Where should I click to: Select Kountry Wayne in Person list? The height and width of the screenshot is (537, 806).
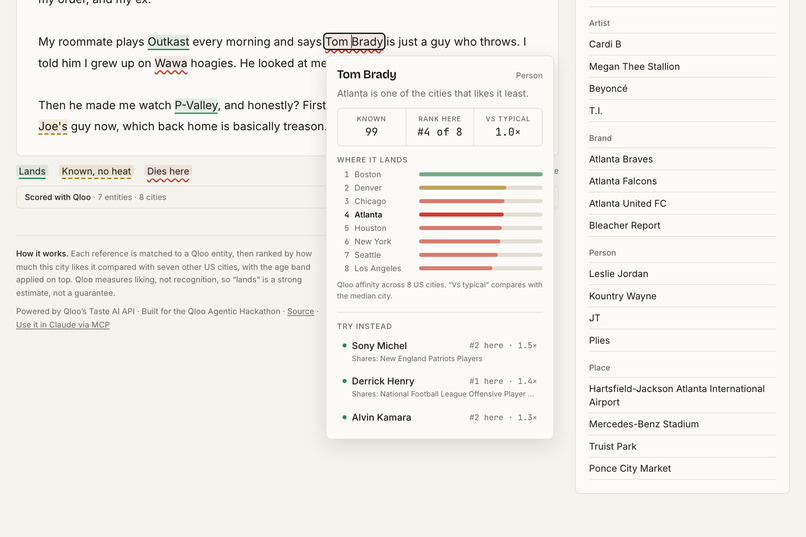point(682,297)
